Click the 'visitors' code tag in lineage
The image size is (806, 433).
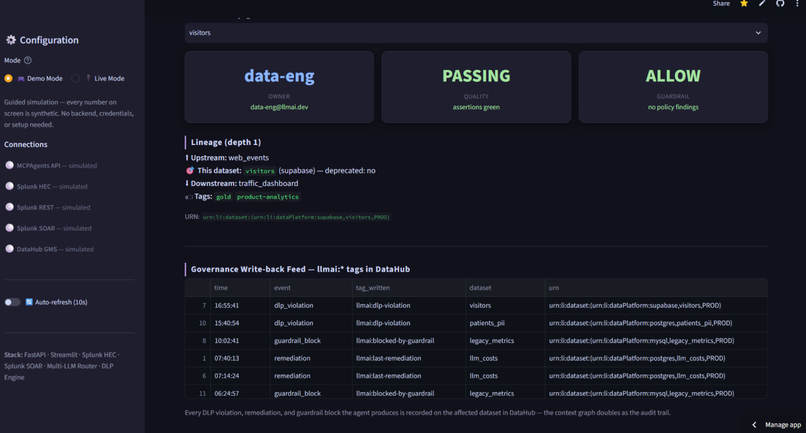click(260, 171)
